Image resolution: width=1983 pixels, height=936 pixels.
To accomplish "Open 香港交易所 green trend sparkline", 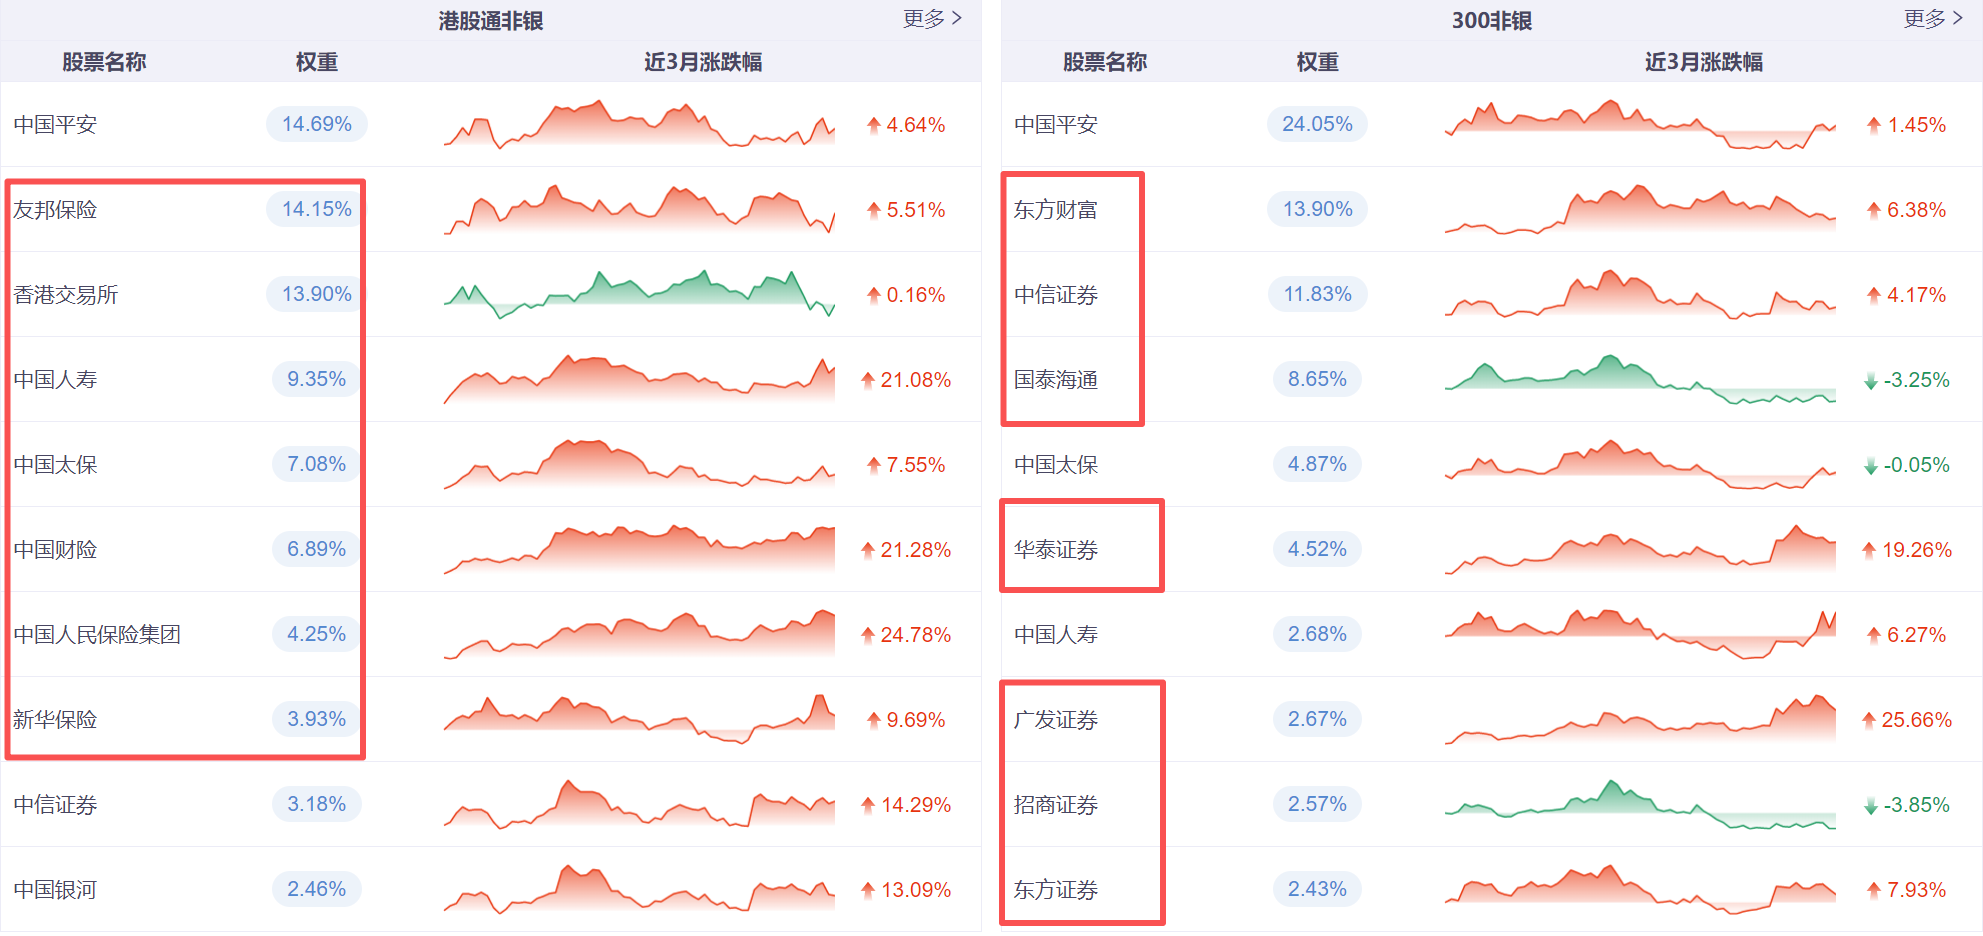I will click(x=639, y=294).
